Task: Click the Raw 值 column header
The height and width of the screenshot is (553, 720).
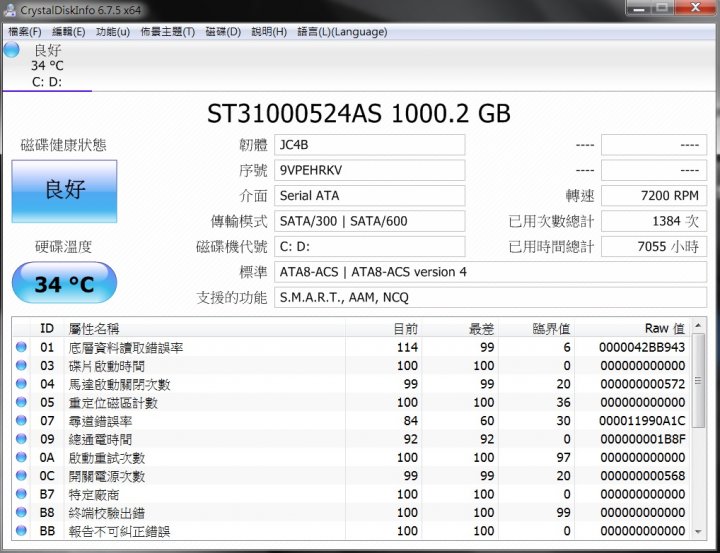Action: pyautogui.click(x=632, y=328)
